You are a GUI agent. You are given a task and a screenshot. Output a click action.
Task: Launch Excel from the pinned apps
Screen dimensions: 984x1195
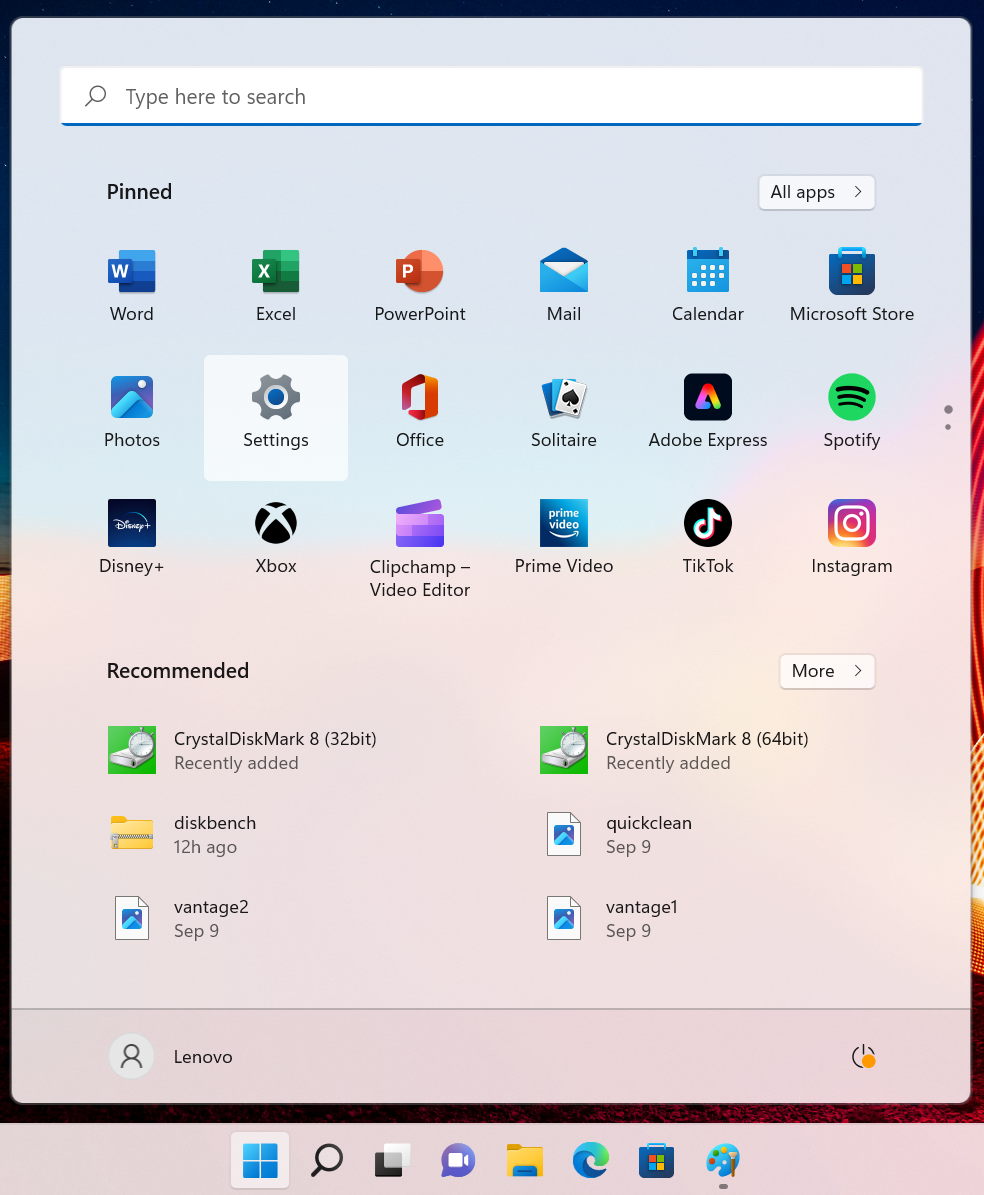(275, 285)
